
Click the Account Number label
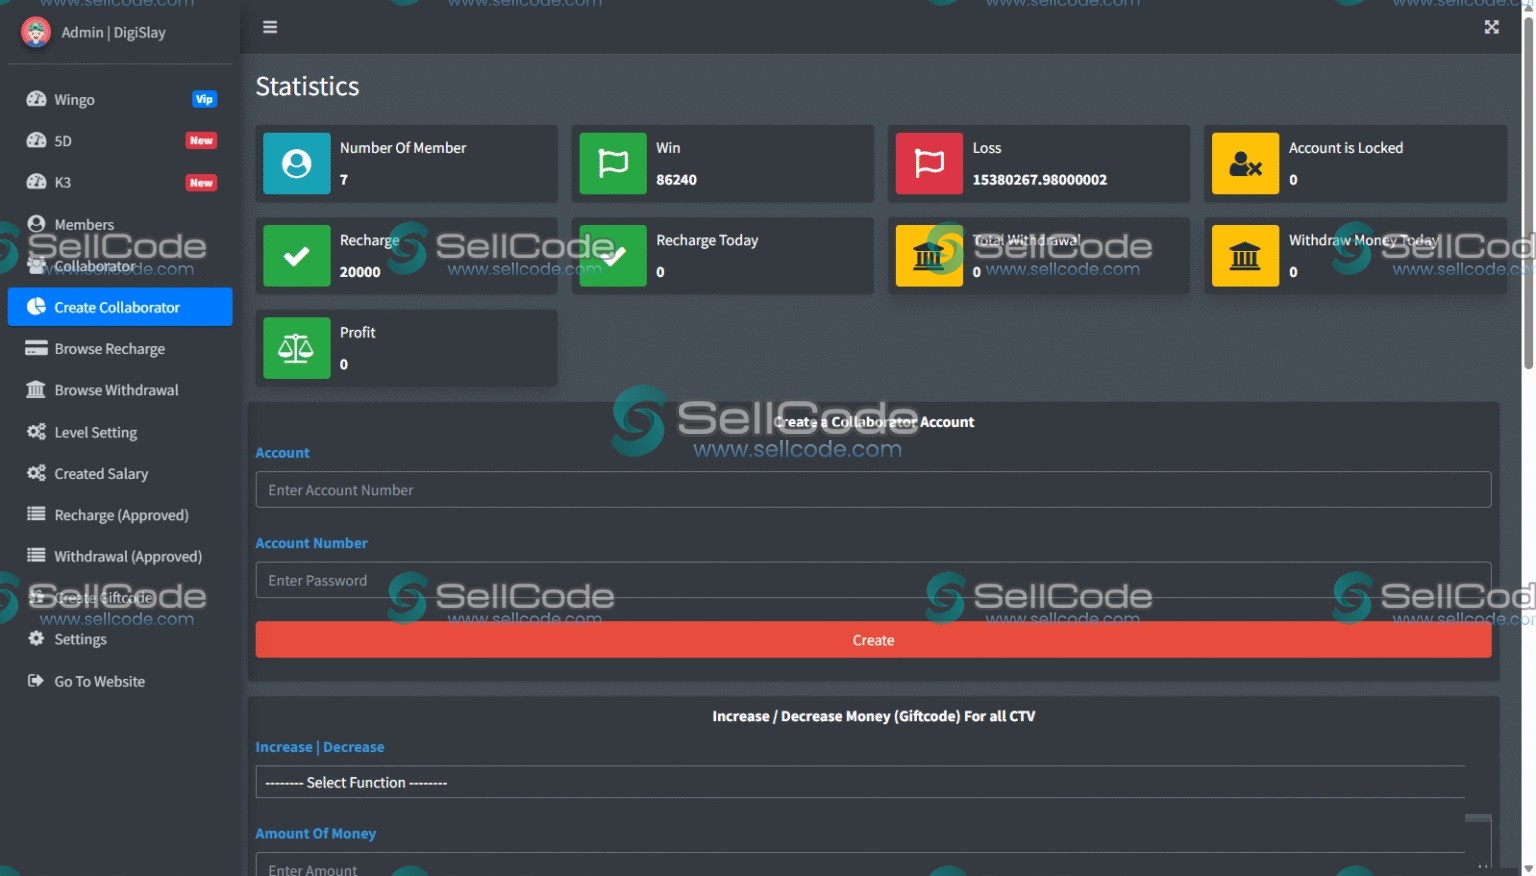[x=311, y=543]
